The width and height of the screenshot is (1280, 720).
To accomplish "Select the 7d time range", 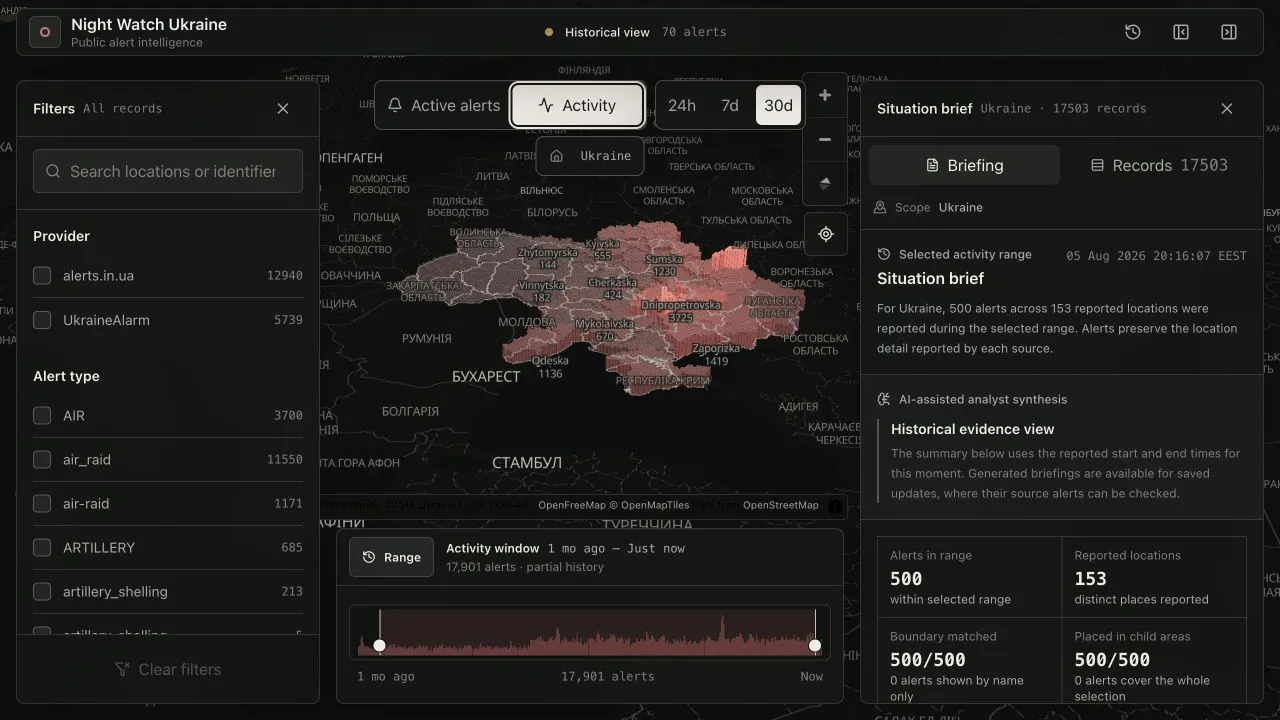I will pos(730,105).
